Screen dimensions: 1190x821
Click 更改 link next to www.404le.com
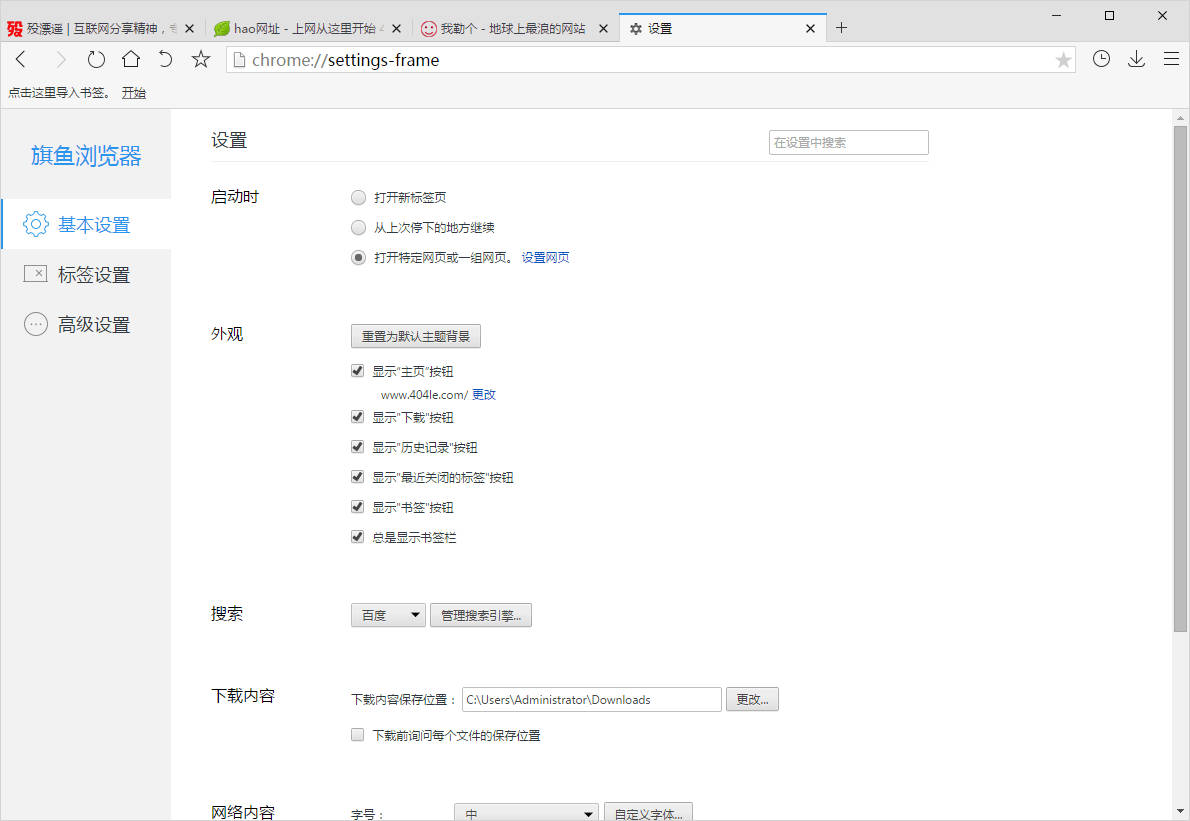[483, 395]
